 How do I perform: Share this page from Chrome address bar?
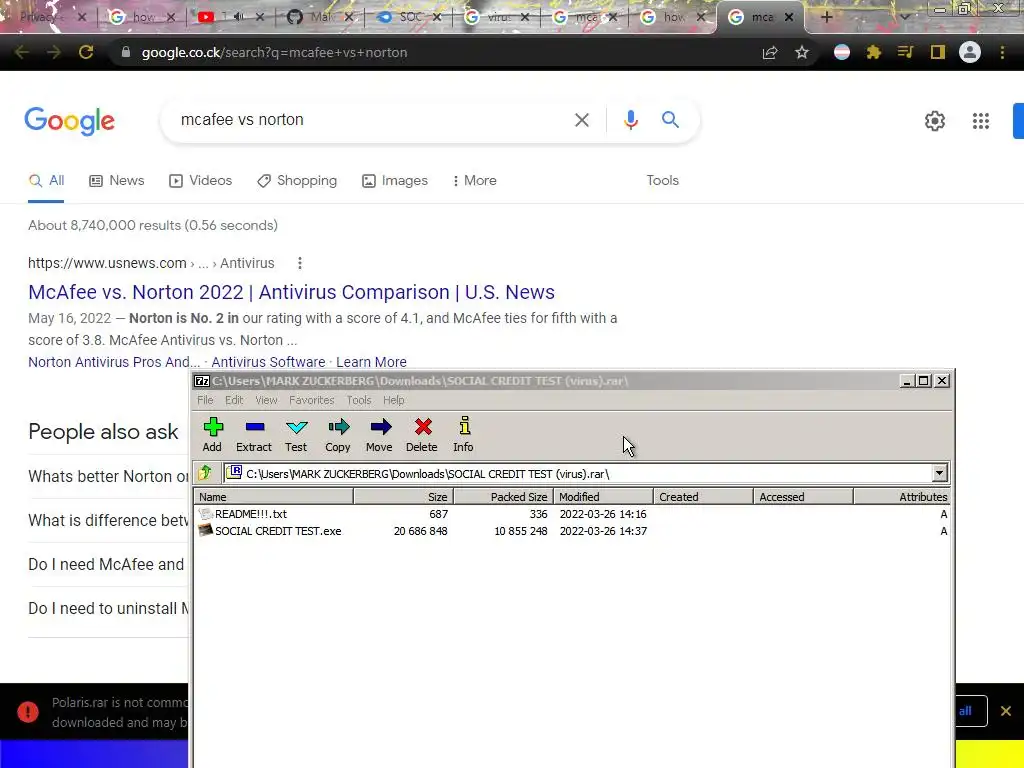pyautogui.click(x=770, y=52)
